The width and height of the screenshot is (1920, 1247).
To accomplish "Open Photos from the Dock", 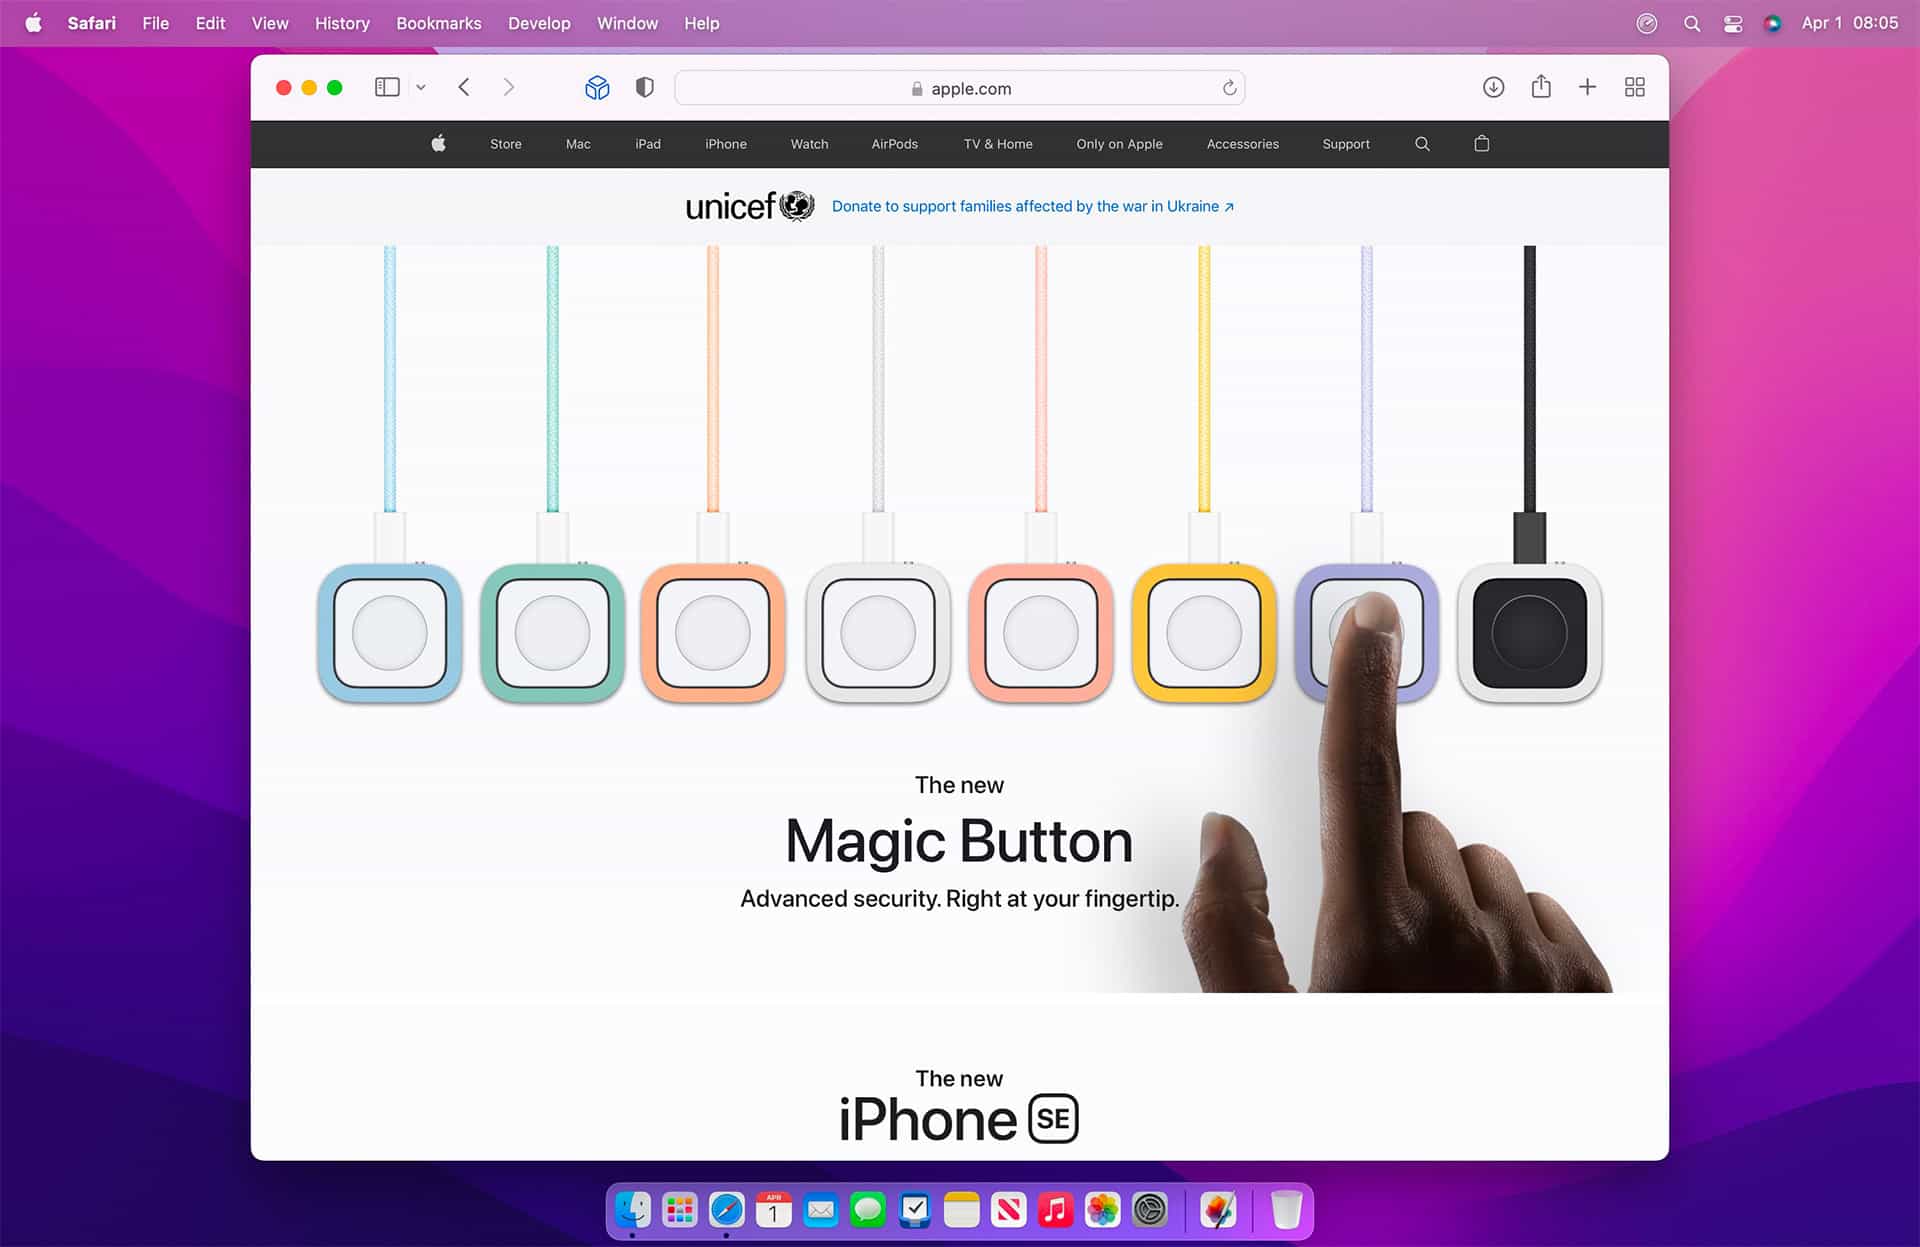I will [x=1103, y=1210].
